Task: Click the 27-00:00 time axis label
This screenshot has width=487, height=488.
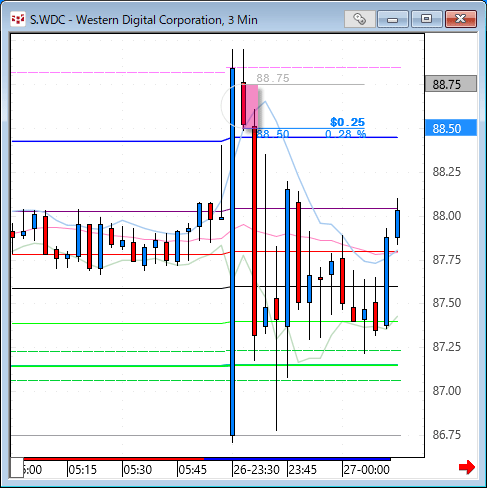Action: coord(366,470)
